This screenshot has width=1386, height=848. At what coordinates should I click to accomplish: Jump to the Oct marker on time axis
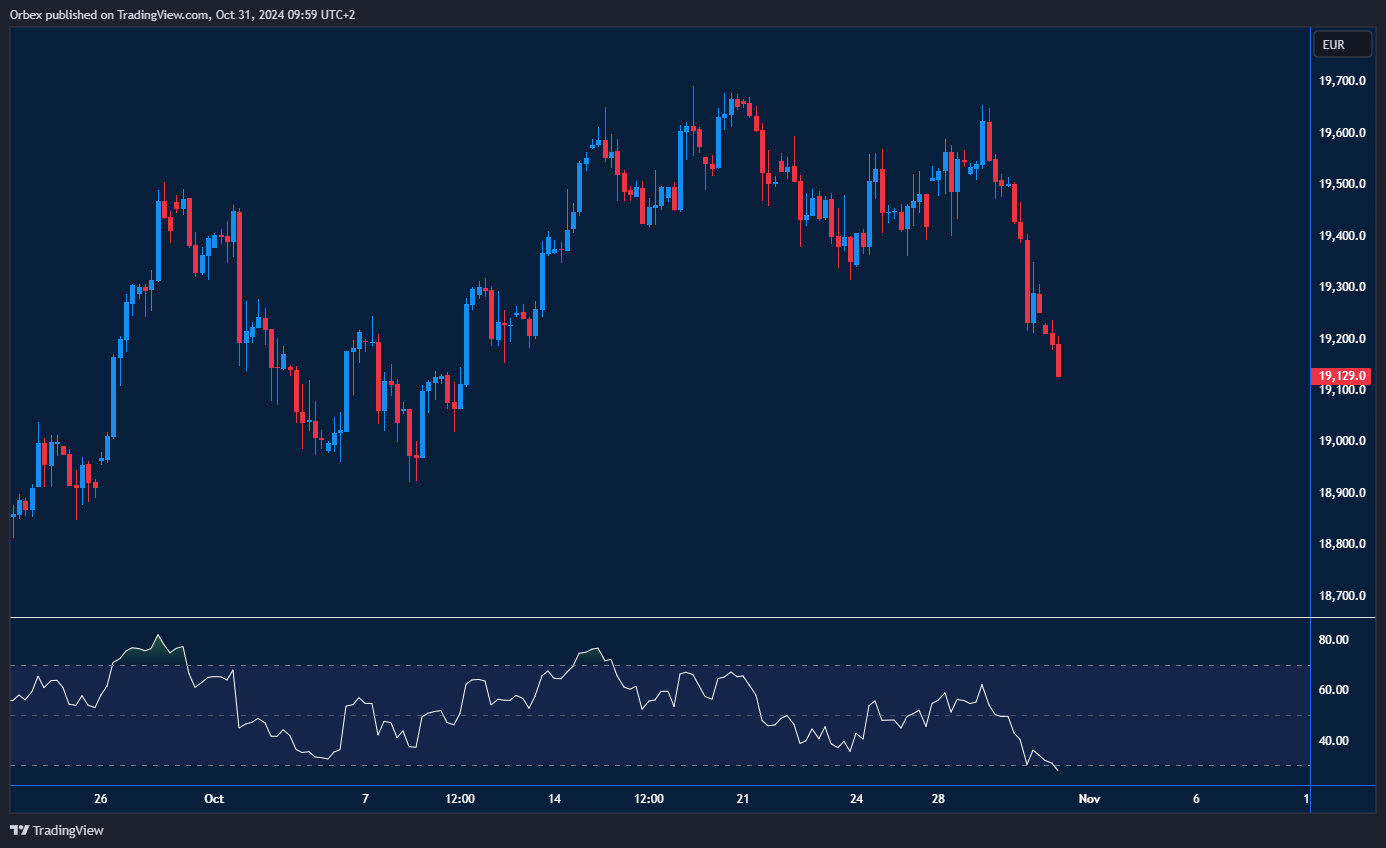point(213,799)
